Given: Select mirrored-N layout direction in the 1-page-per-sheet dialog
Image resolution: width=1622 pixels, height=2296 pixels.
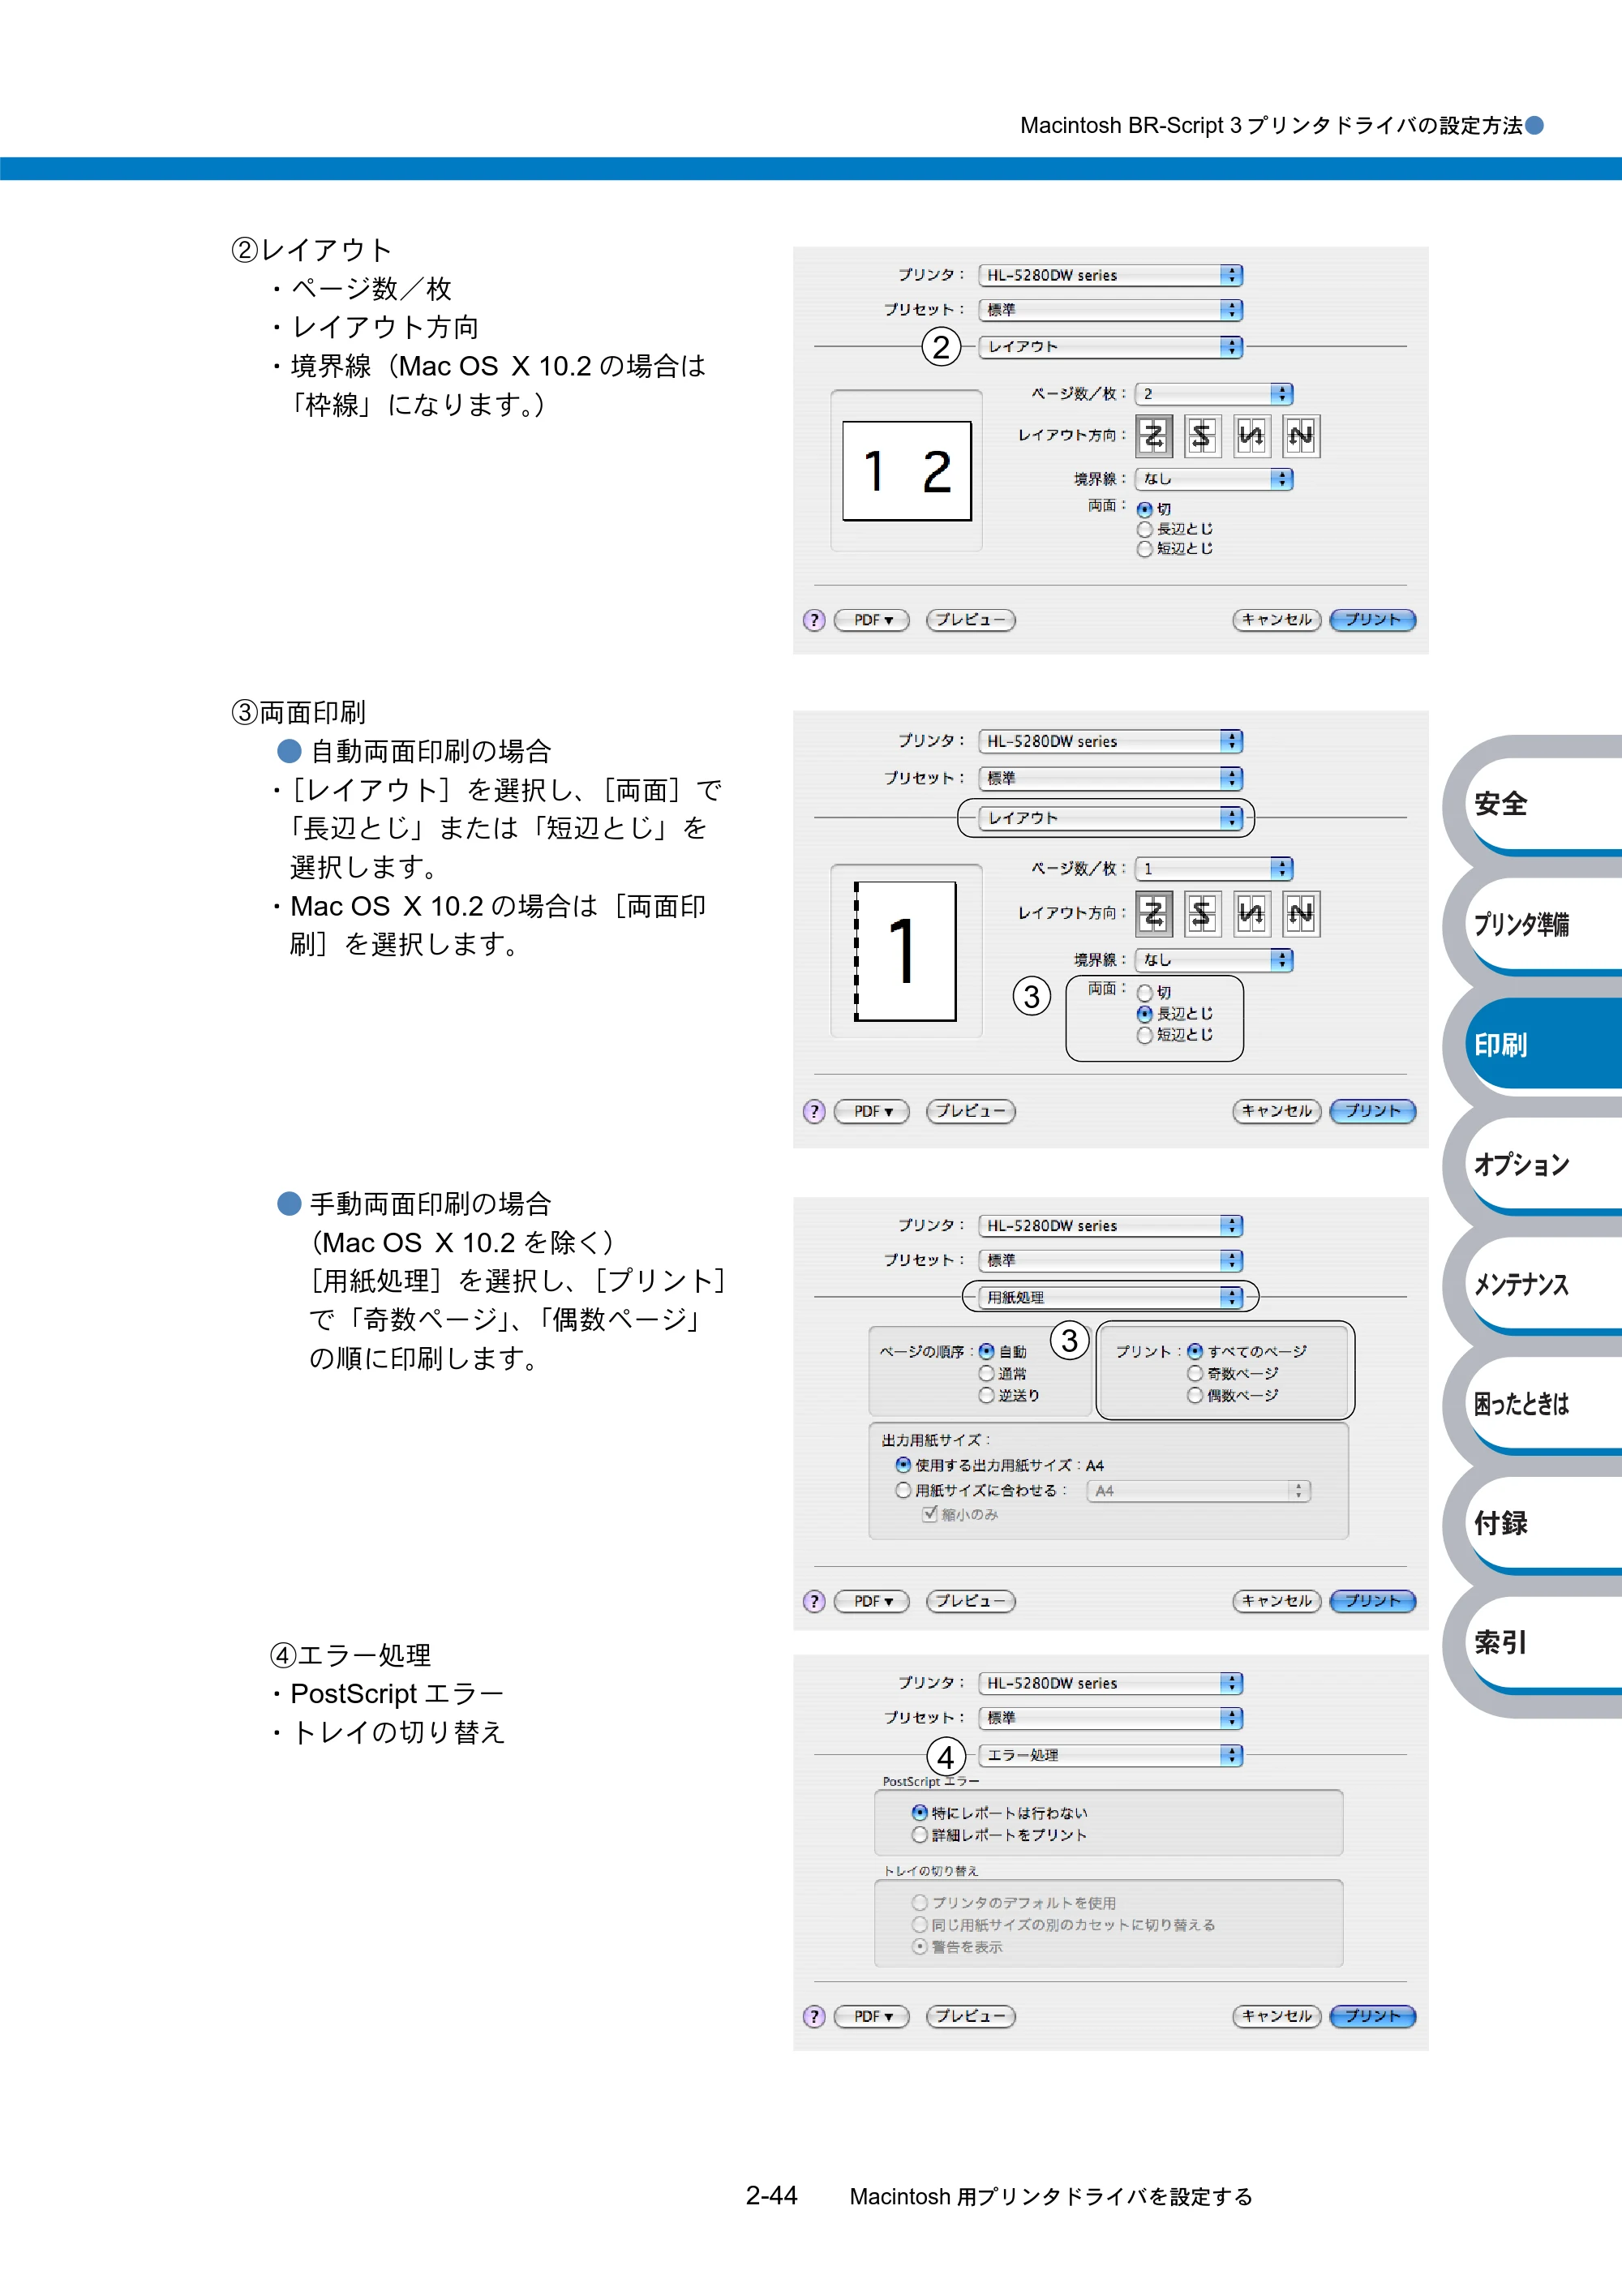Looking at the screenshot, I should click(1252, 913).
